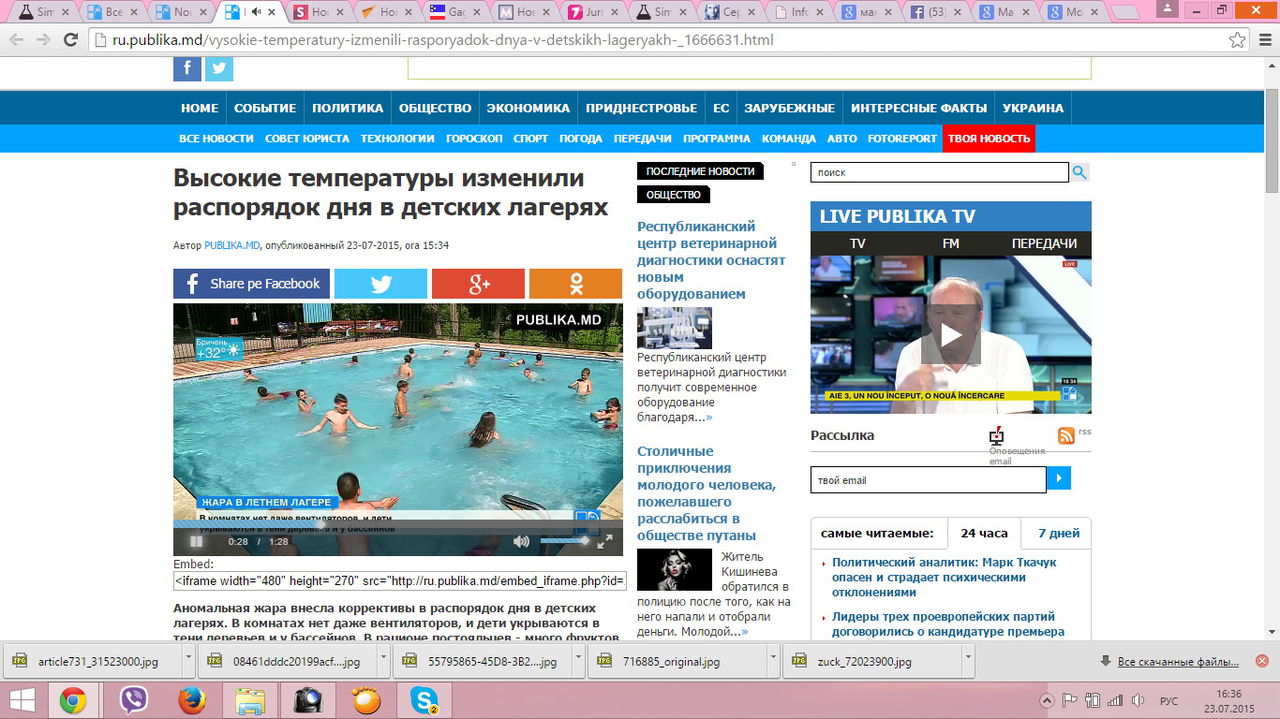Open the ЭКОНОМИКА section
Viewport: 1280px width, 719px height.
click(x=528, y=108)
